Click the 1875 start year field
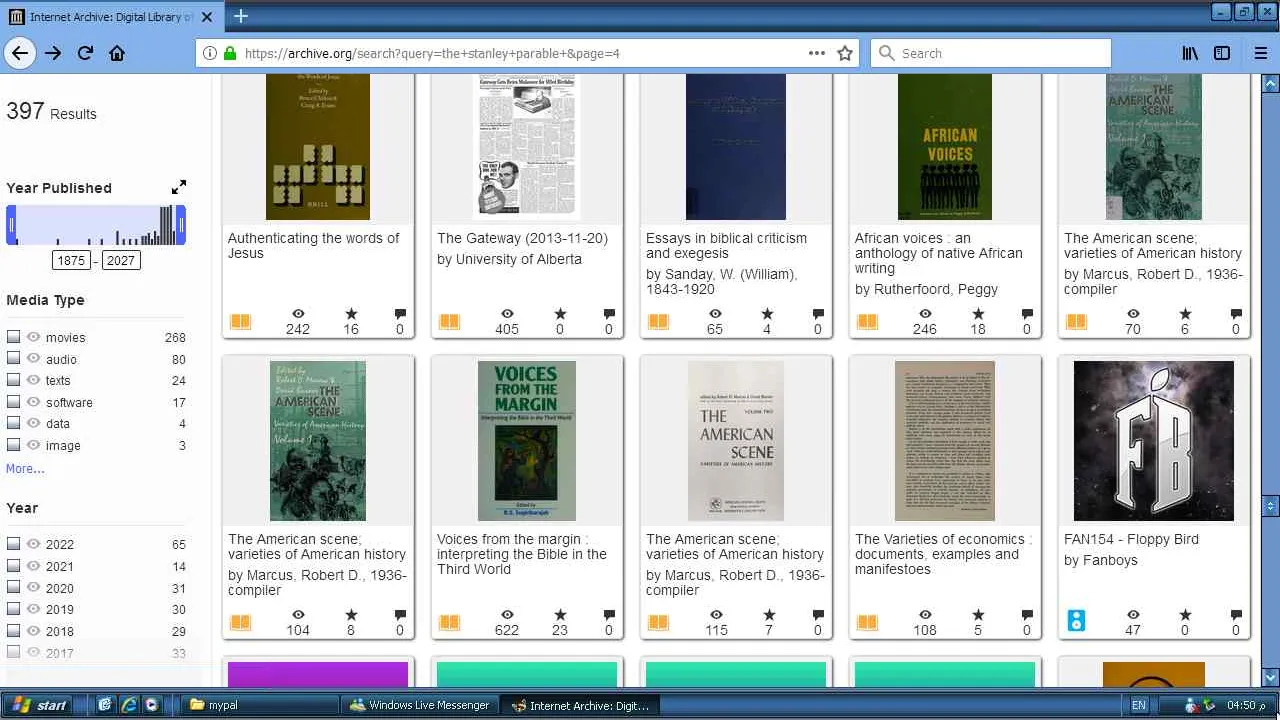Image resolution: width=1280 pixels, height=720 pixels. coord(71,260)
